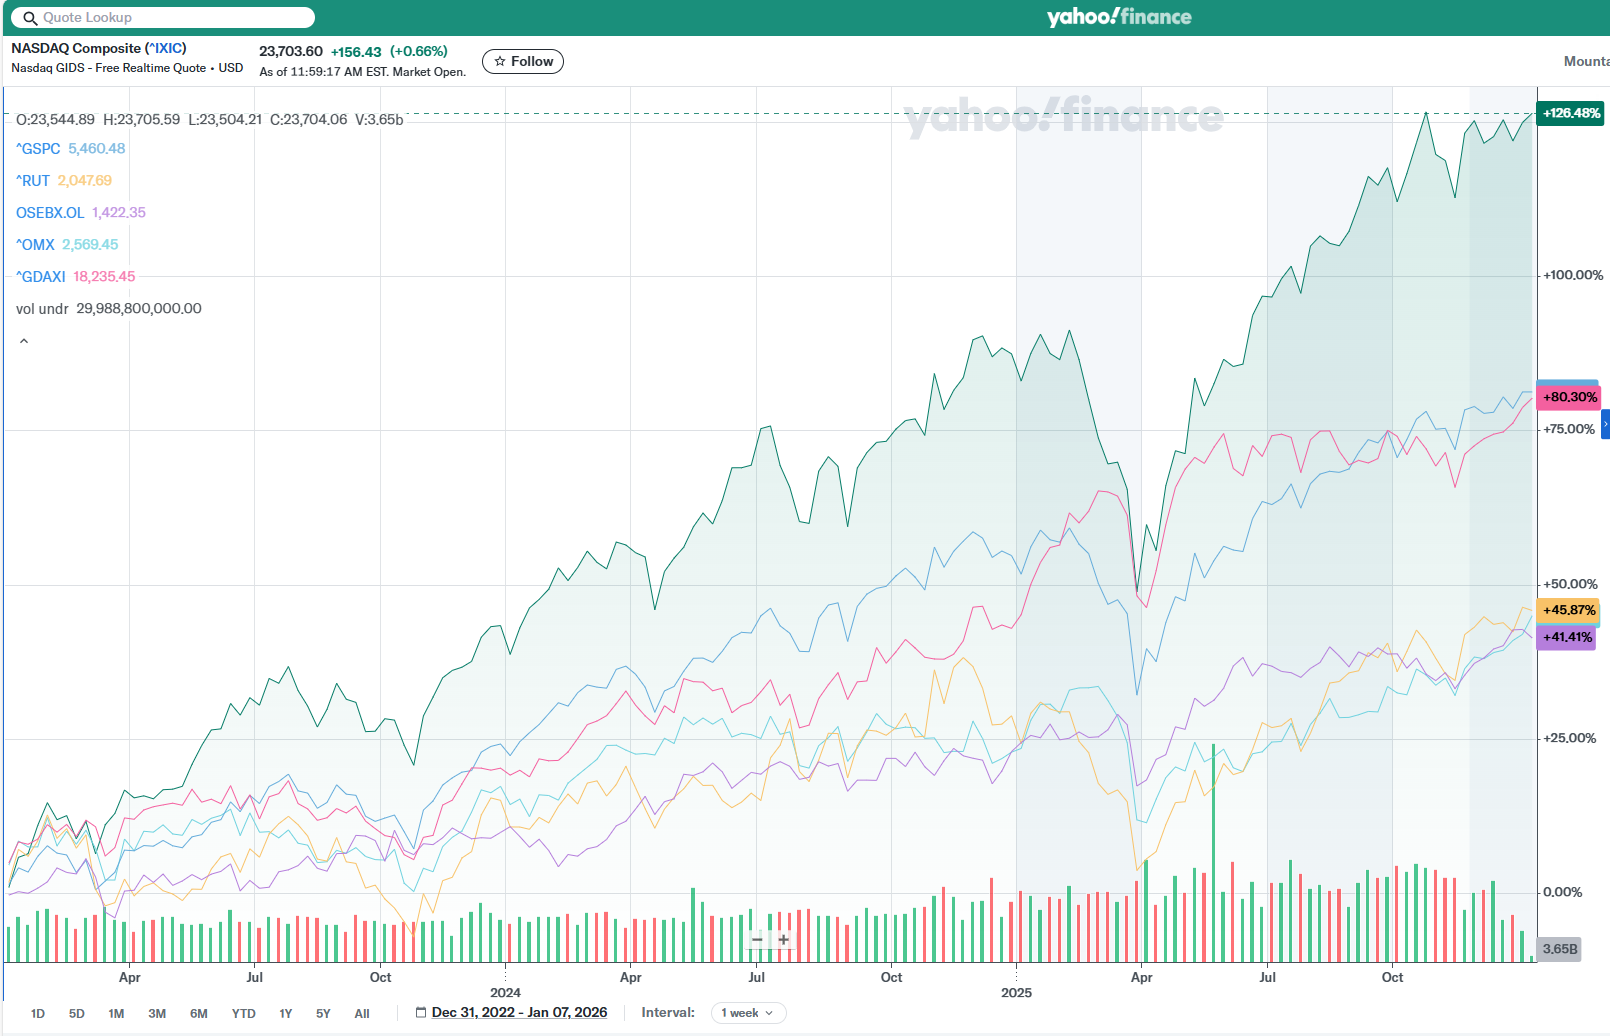
Task: Select the 1D time range
Action: click(x=38, y=1013)
